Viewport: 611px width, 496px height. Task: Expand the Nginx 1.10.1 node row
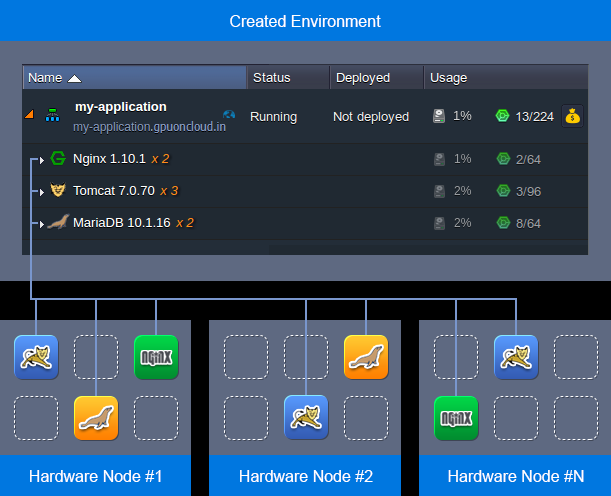[x=41, y=159]
